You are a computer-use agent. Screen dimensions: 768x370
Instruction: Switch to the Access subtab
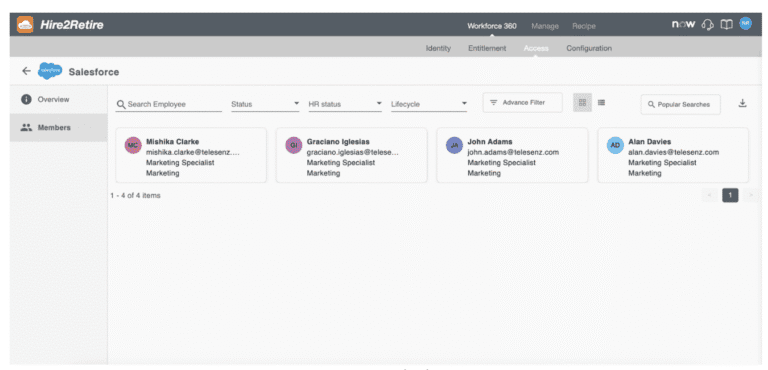pos(536,49)
